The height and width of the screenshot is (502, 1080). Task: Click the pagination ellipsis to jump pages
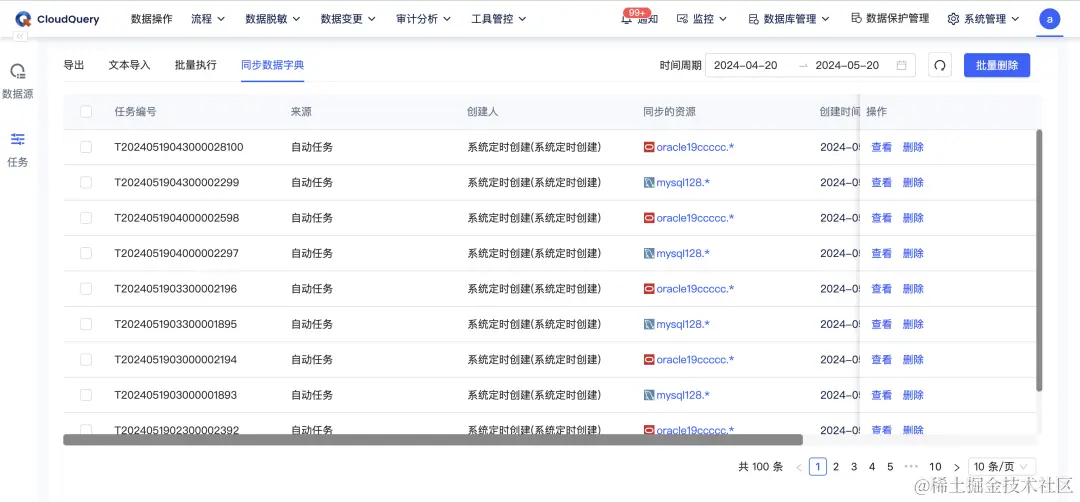pyautogui.click(x=911, y=466)
